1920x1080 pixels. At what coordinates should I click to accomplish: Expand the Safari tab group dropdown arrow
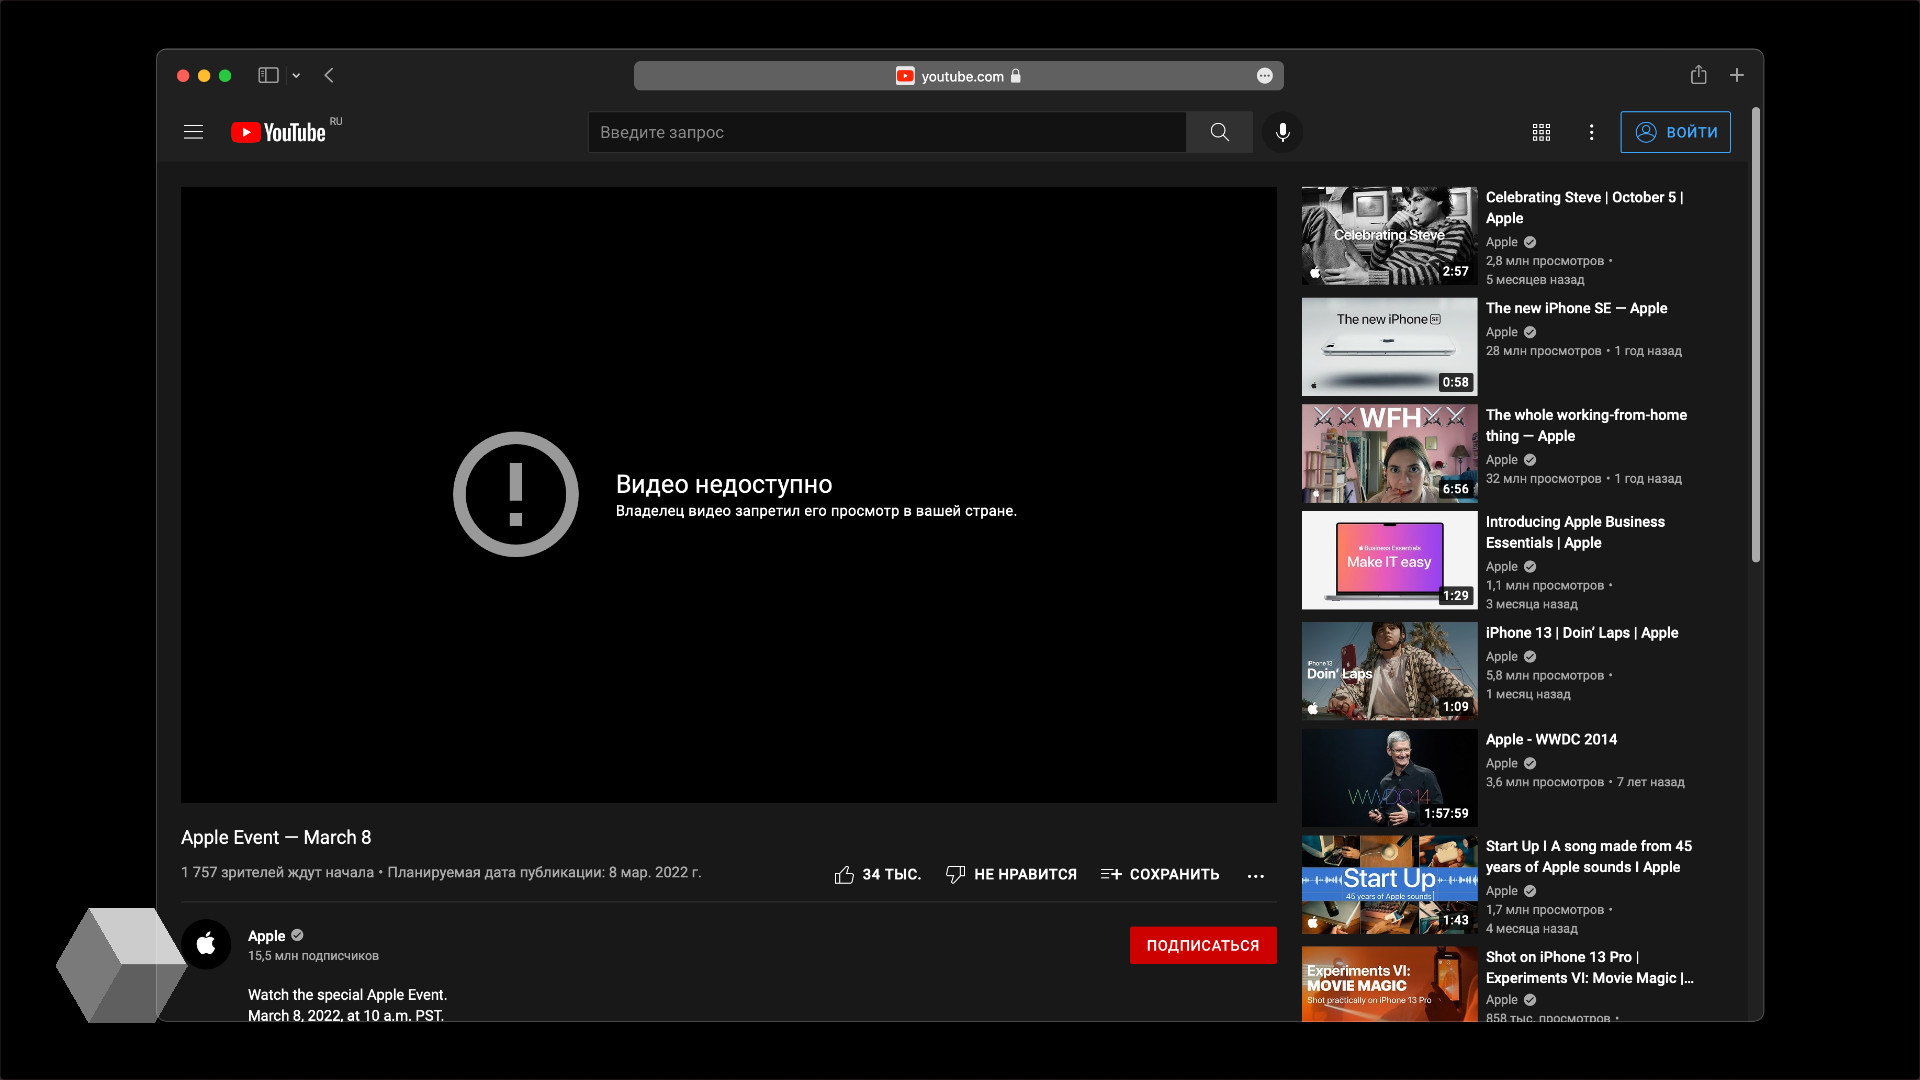(296, 75)
